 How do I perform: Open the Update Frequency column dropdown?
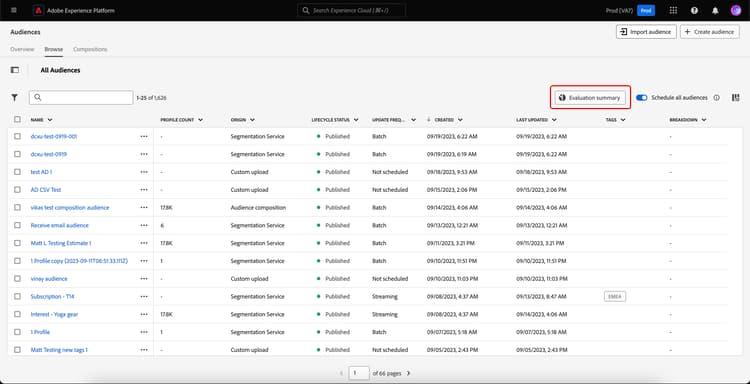pos(413,120)
